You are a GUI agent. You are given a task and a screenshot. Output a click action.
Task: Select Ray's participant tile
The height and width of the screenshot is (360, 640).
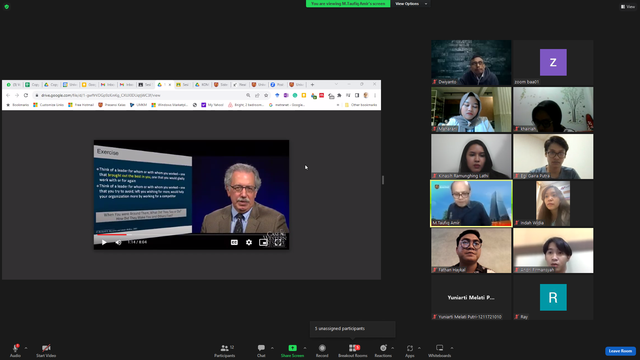[553, 297]
